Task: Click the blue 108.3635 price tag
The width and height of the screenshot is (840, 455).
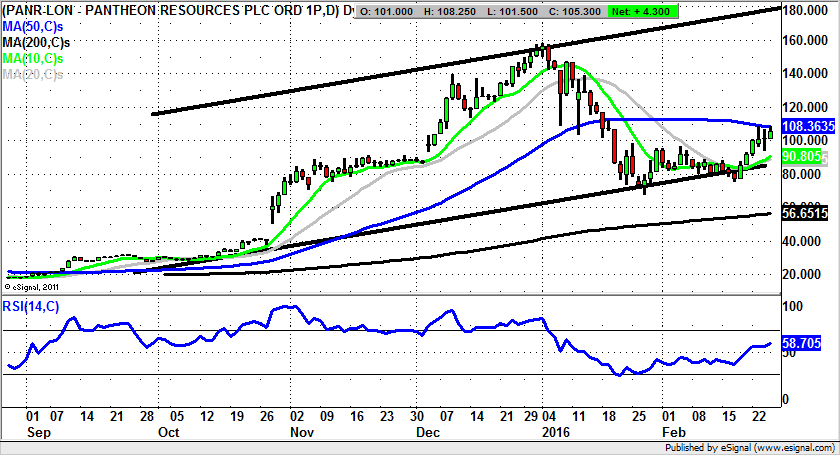Action: [x=805, y=128]
